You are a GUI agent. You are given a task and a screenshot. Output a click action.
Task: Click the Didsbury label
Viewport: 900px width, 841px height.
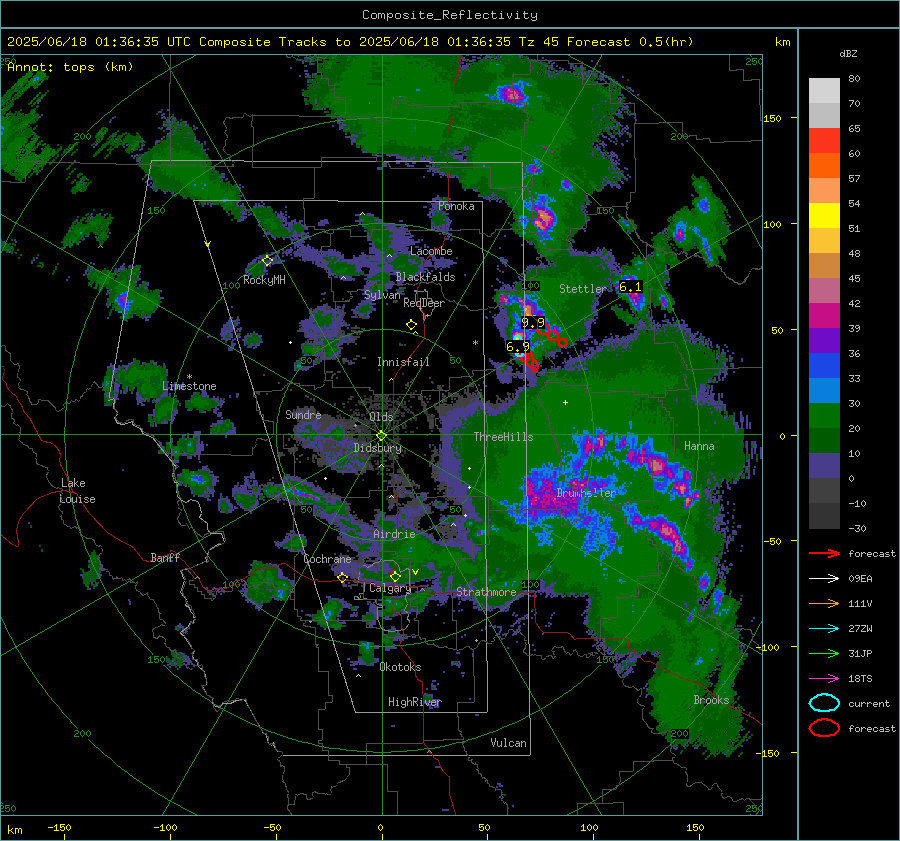[377, 448]
